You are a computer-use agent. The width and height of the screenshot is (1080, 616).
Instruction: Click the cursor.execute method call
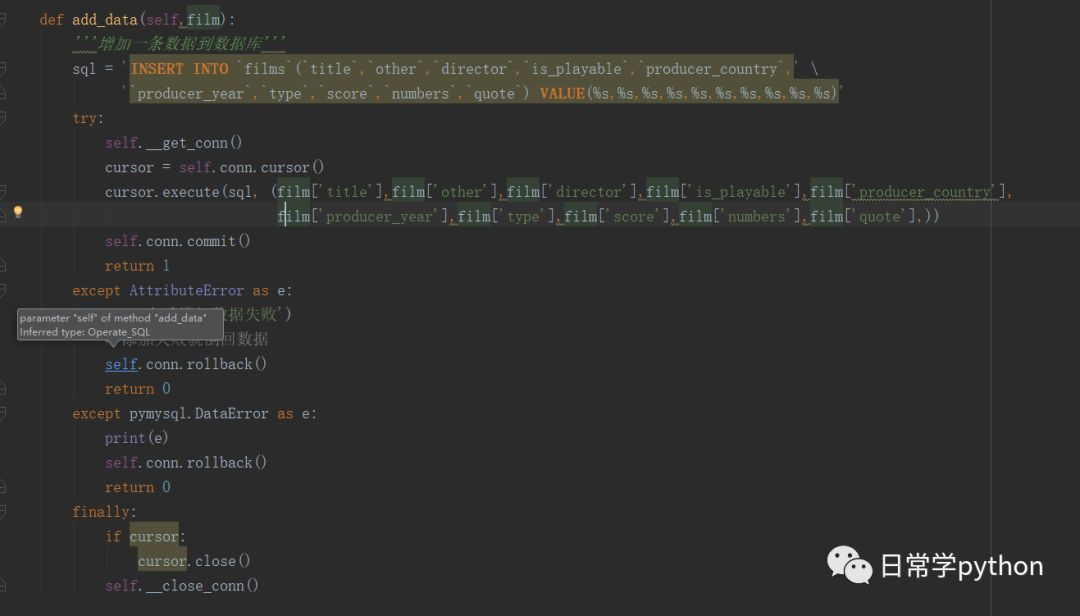[162, 192]
